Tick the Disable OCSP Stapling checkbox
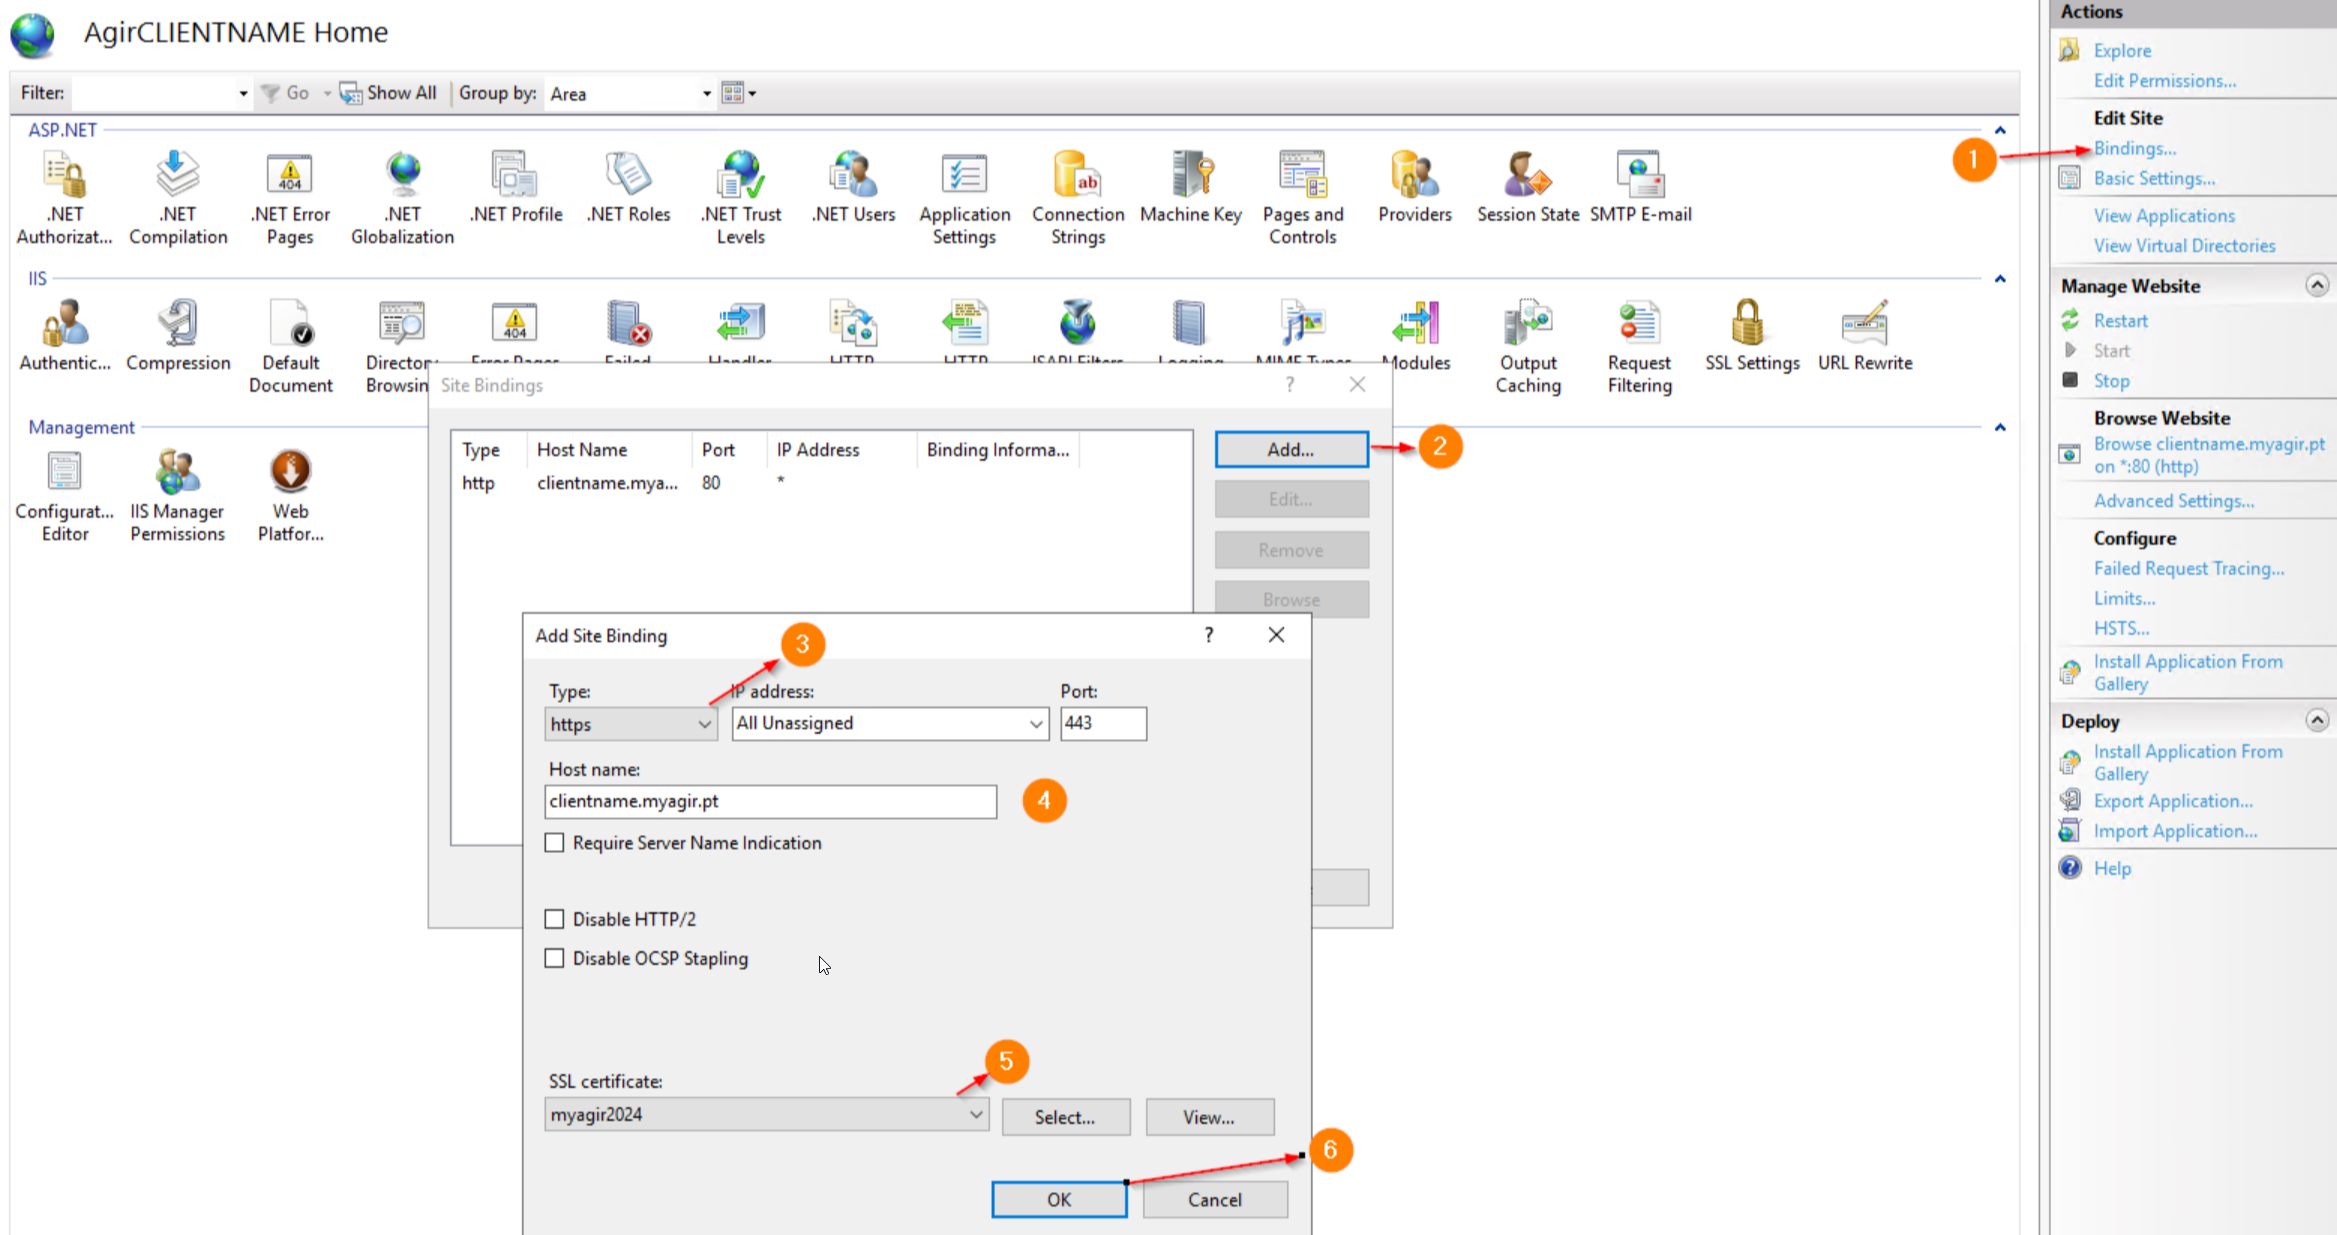This screenshot has width=2337, height=1235. pos(555,958)
